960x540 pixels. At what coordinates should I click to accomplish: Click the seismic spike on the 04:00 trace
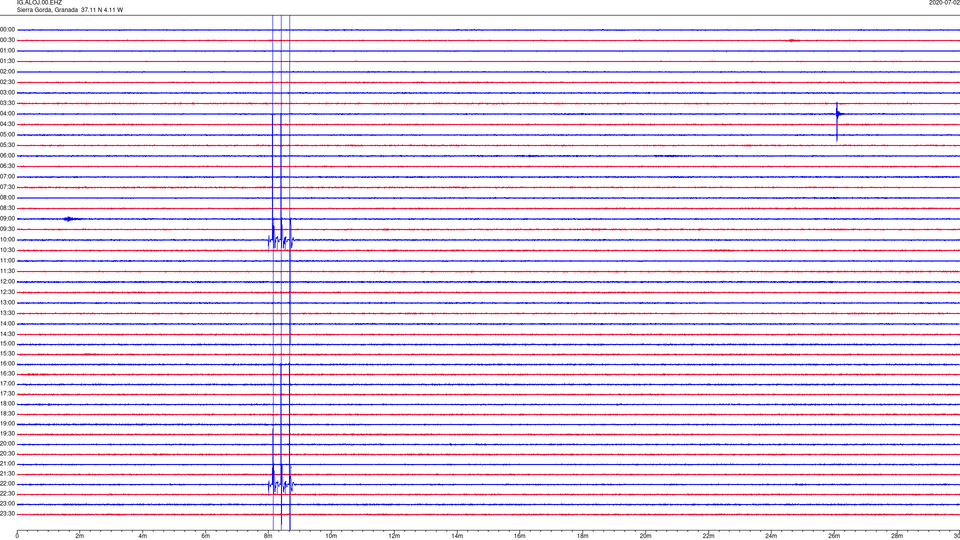pos(838,121)
